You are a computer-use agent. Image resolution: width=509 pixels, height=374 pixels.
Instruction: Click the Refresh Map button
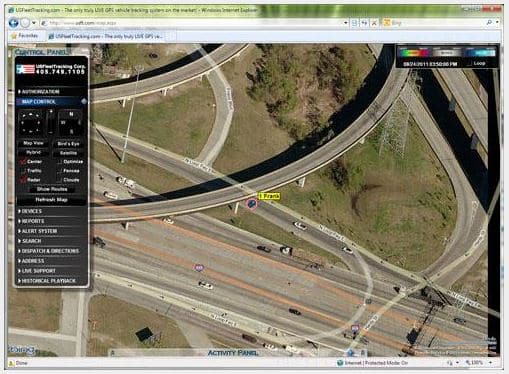pyautogui.click(x=52, y=200)
